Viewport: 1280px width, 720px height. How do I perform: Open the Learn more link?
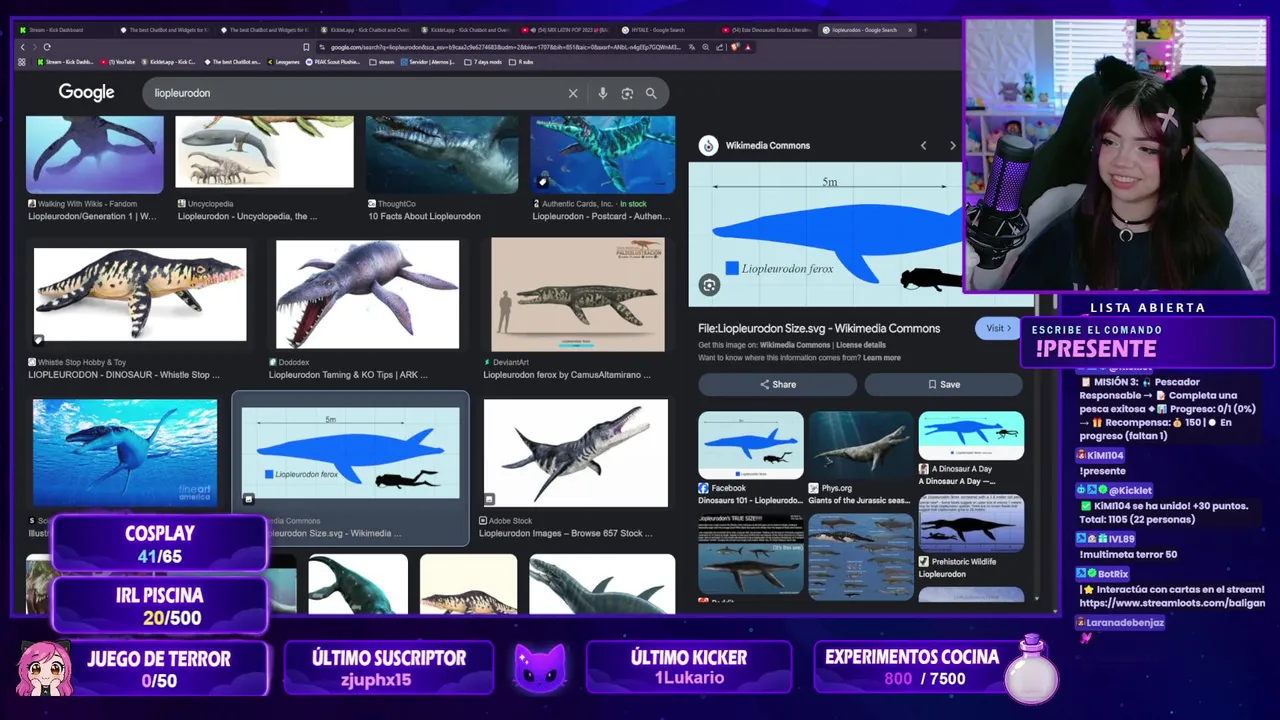882,357
